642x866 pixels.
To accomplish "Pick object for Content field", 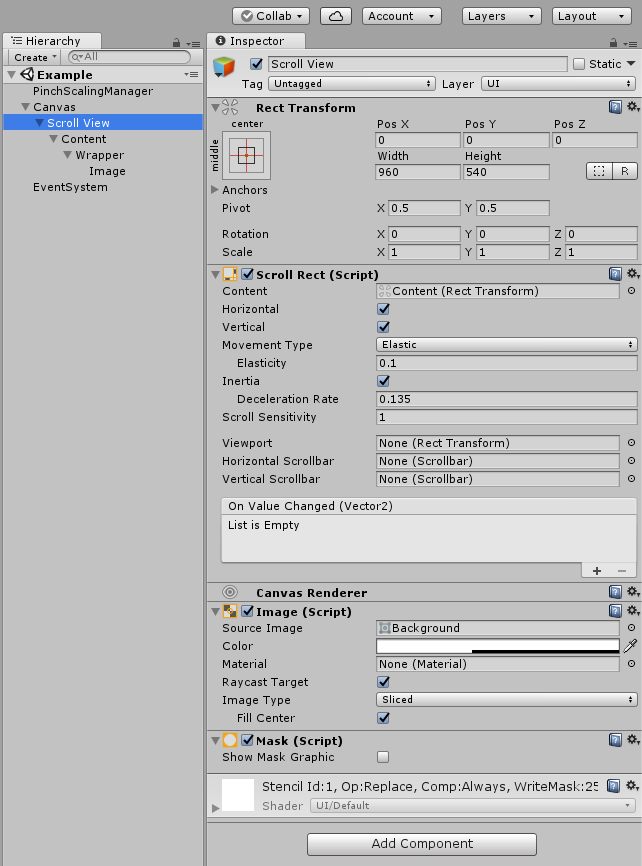I will click(632, 291).
